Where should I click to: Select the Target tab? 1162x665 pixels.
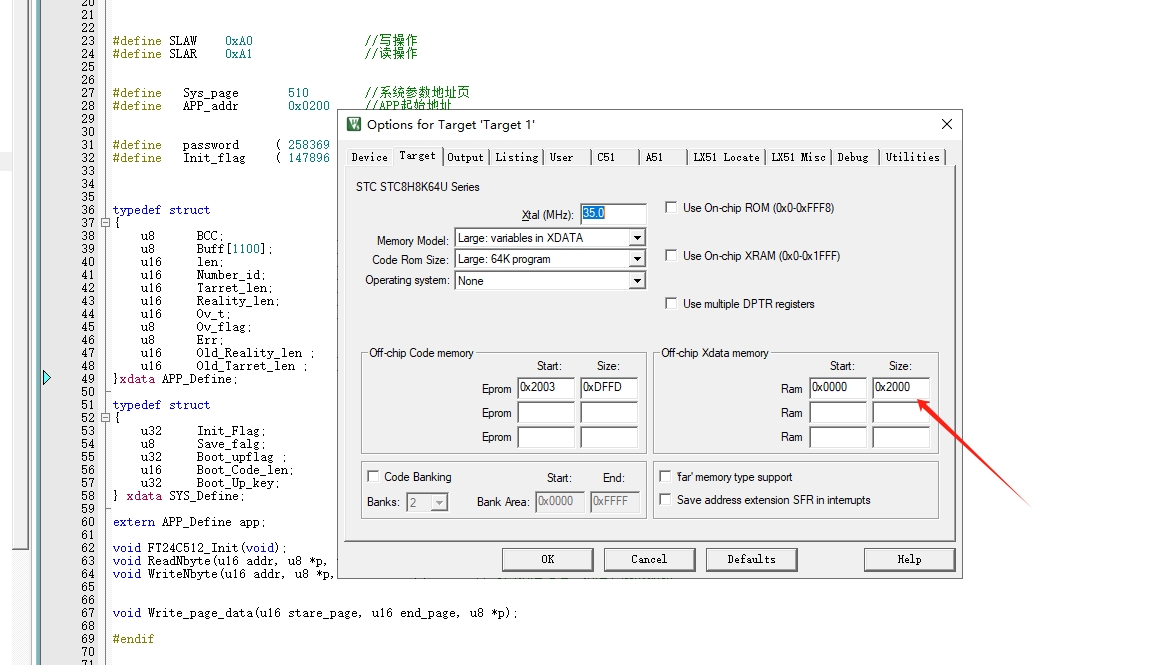pyautogui.click(x=417, y=156)
